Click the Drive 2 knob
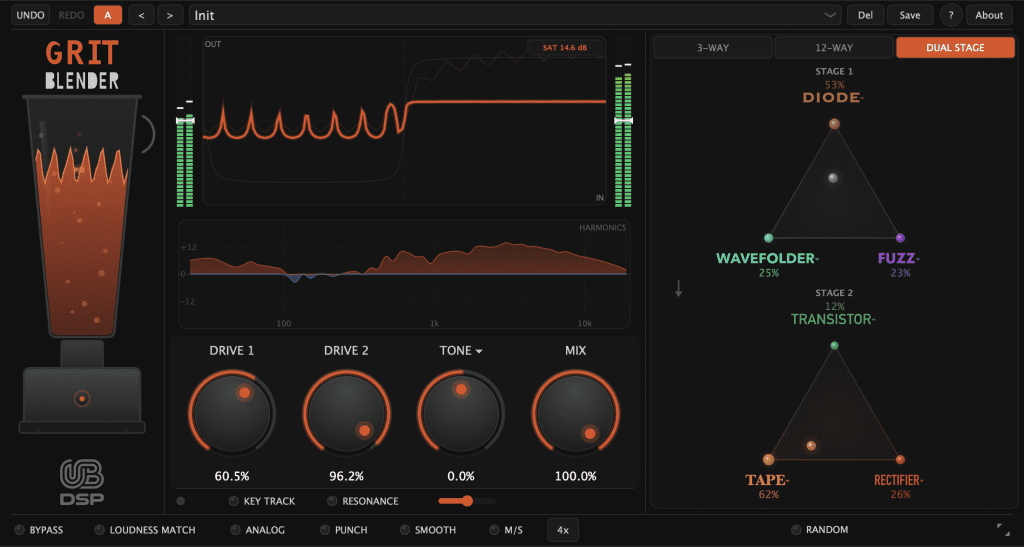1024x547 pixels. [346, 413]
